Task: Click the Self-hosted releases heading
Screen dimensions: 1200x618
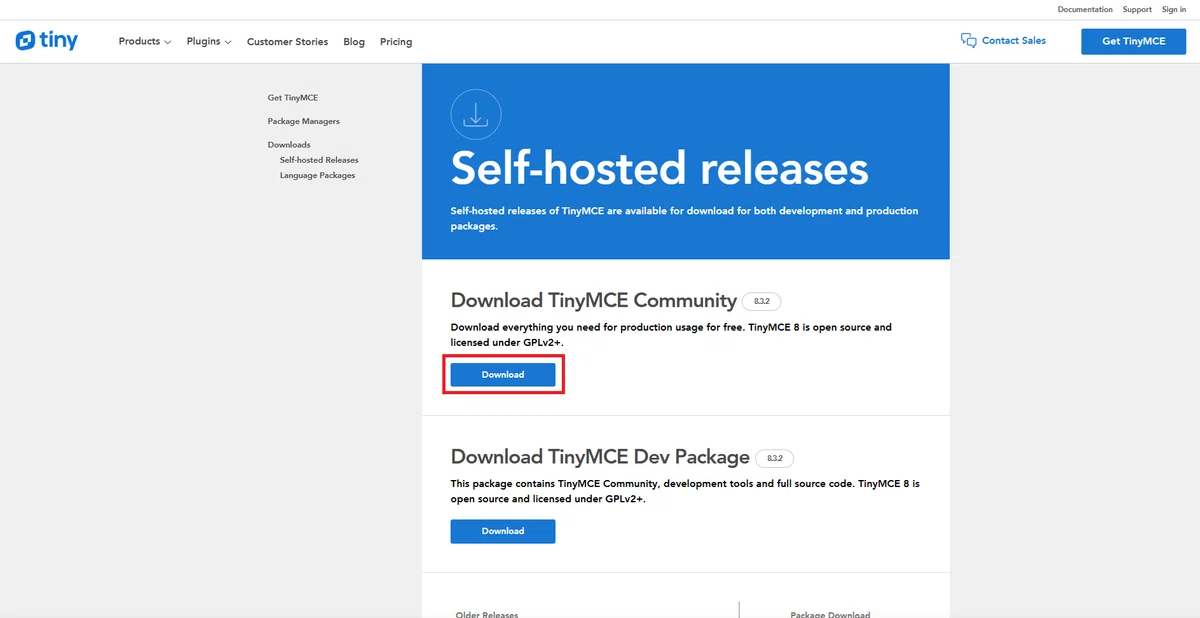Action: (x=660, y=168)
